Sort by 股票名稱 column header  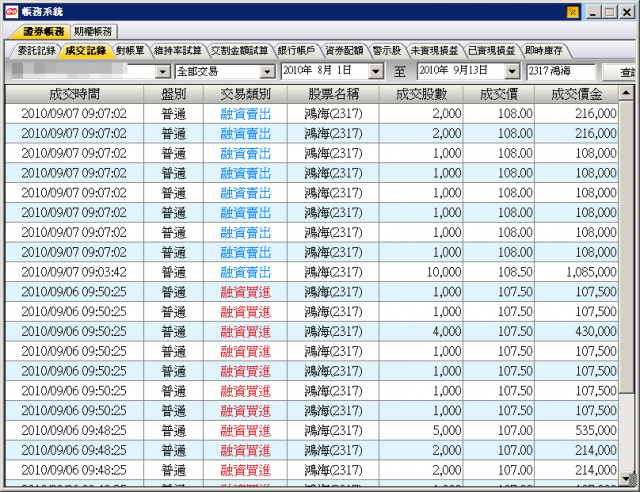coord(333,94)
